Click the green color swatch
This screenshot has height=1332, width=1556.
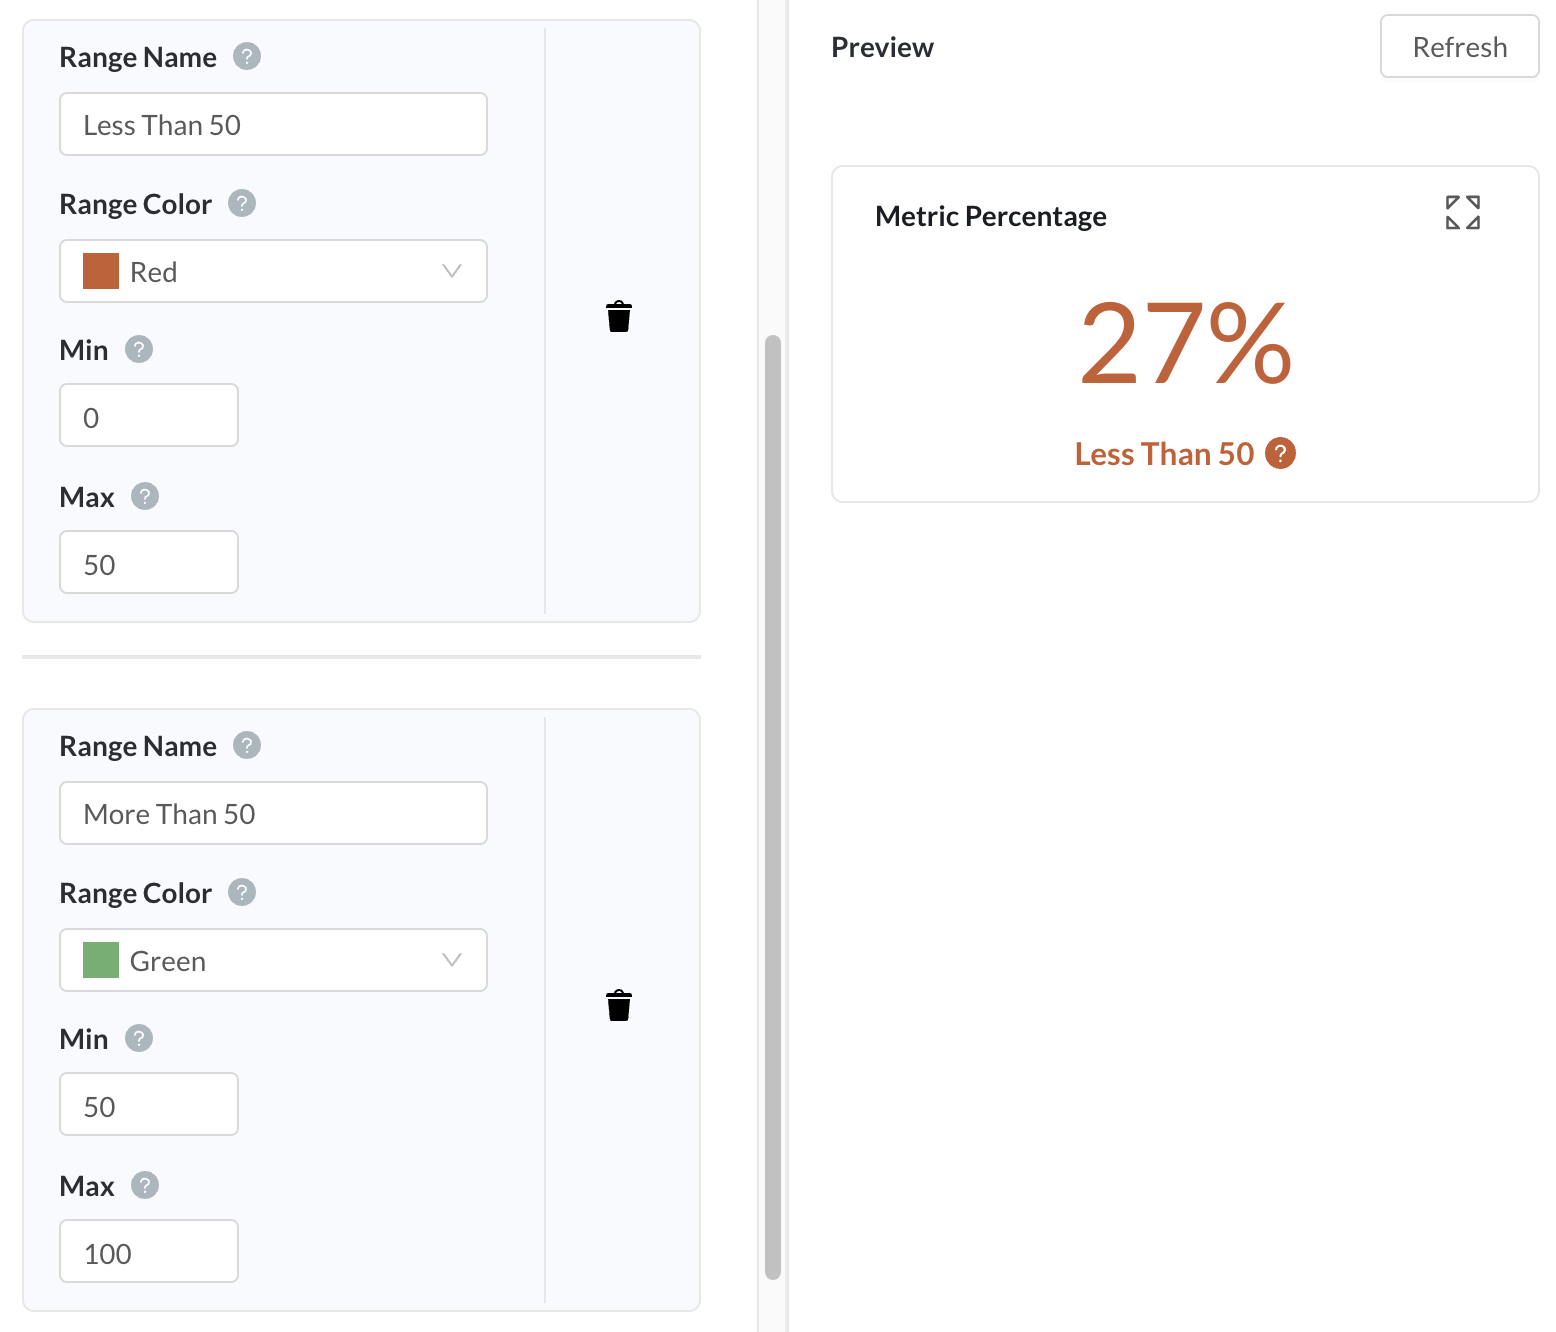click(101, 960)
